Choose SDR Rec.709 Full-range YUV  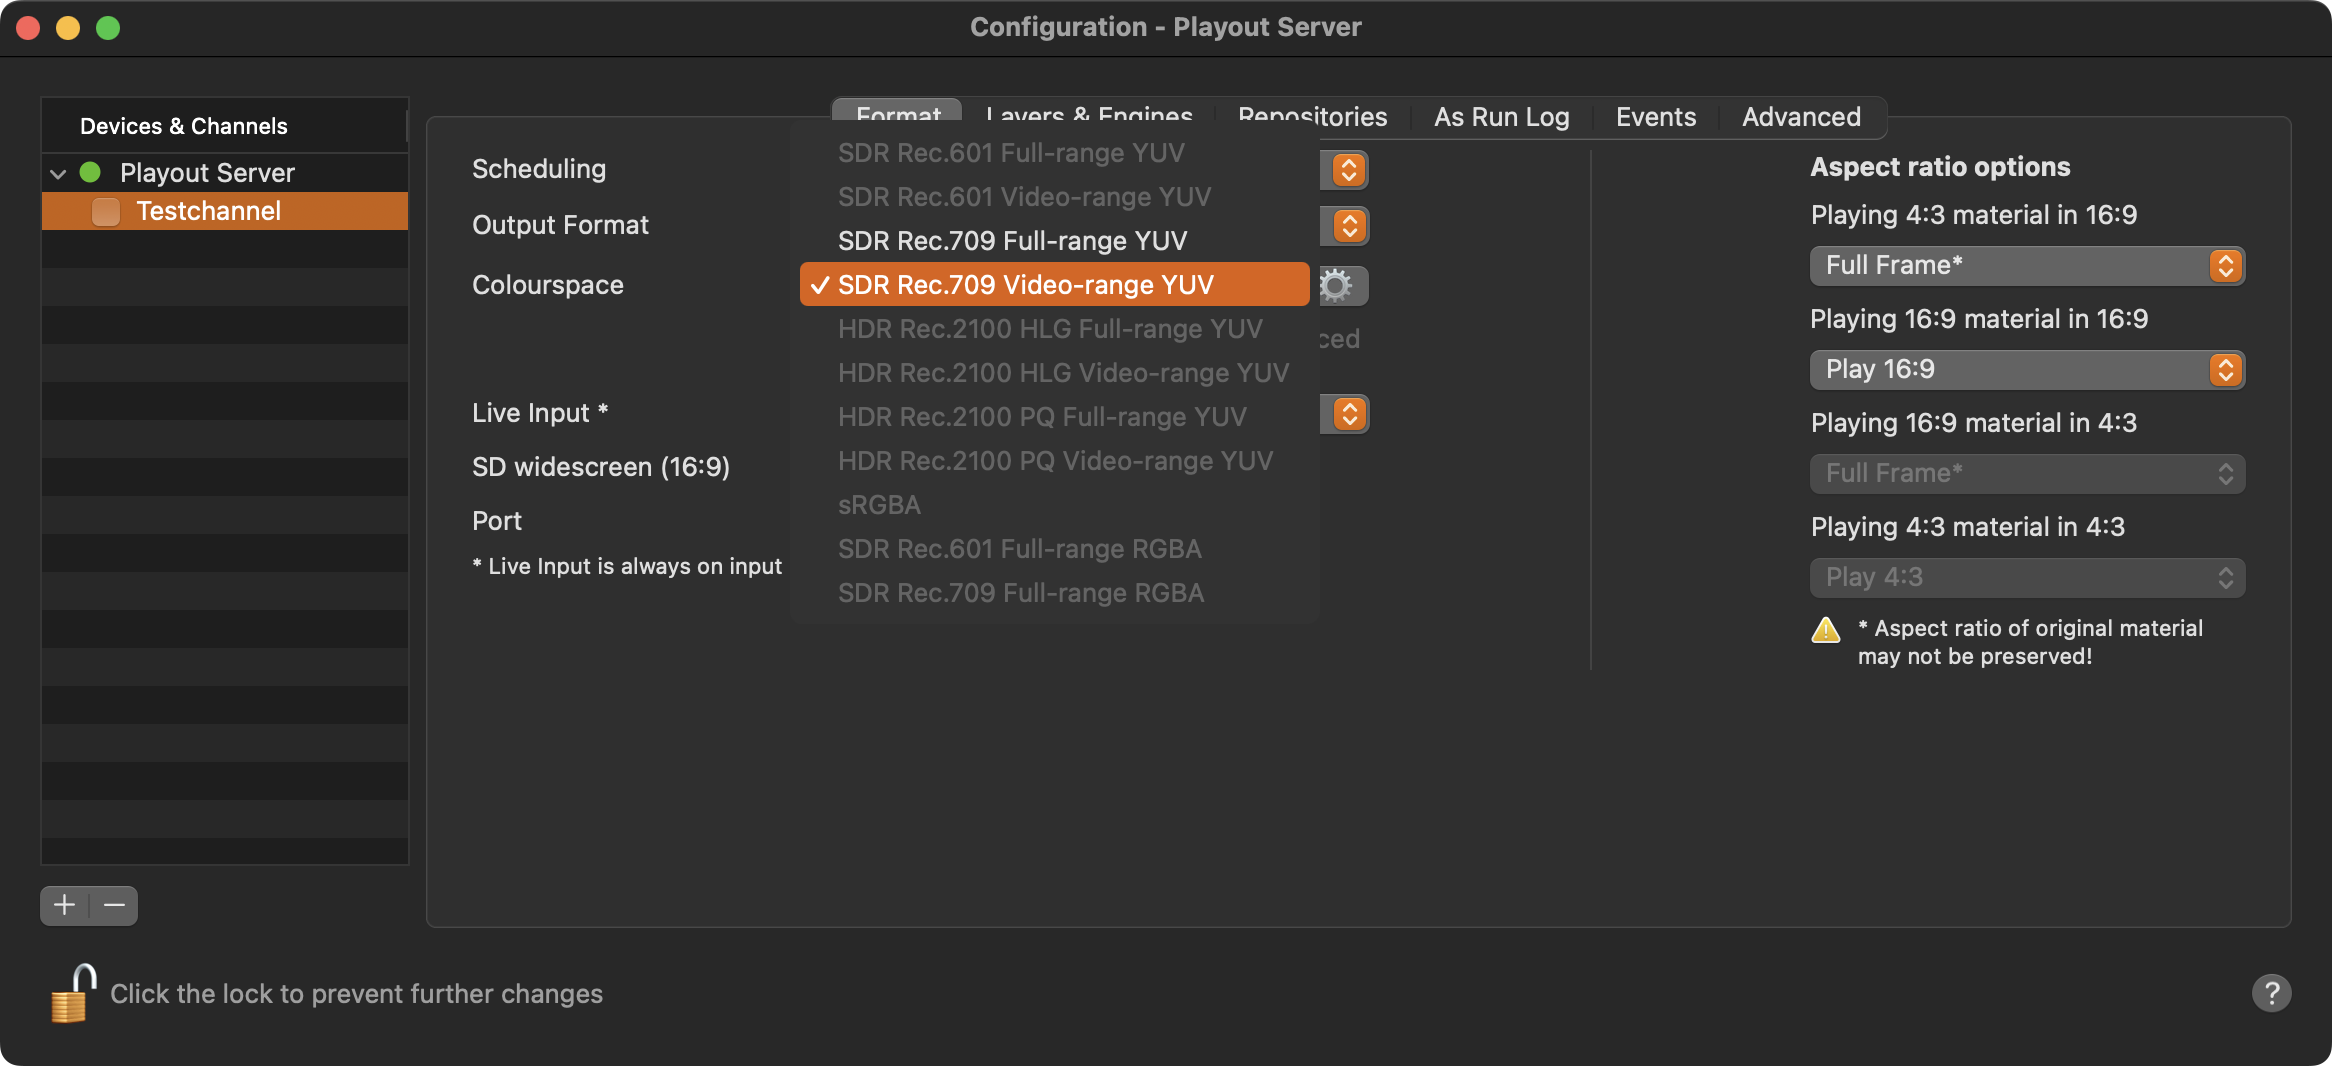point(1055,241)
